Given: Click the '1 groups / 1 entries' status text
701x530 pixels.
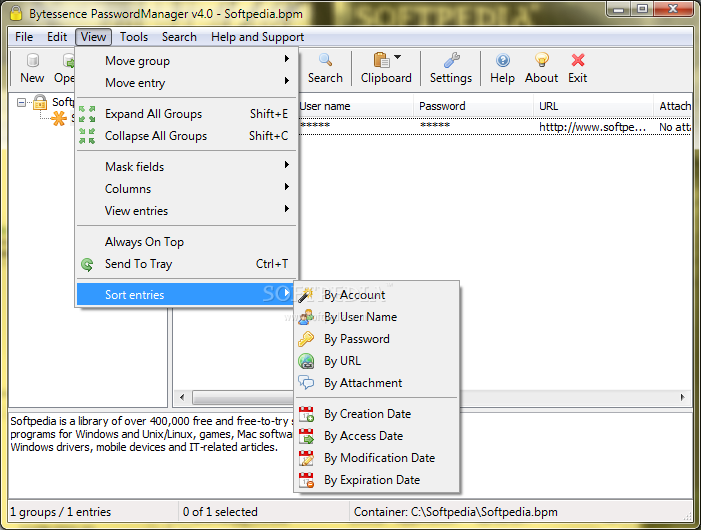Looking at the screenshot, I should pyautogui.click(x=60, y=512).
